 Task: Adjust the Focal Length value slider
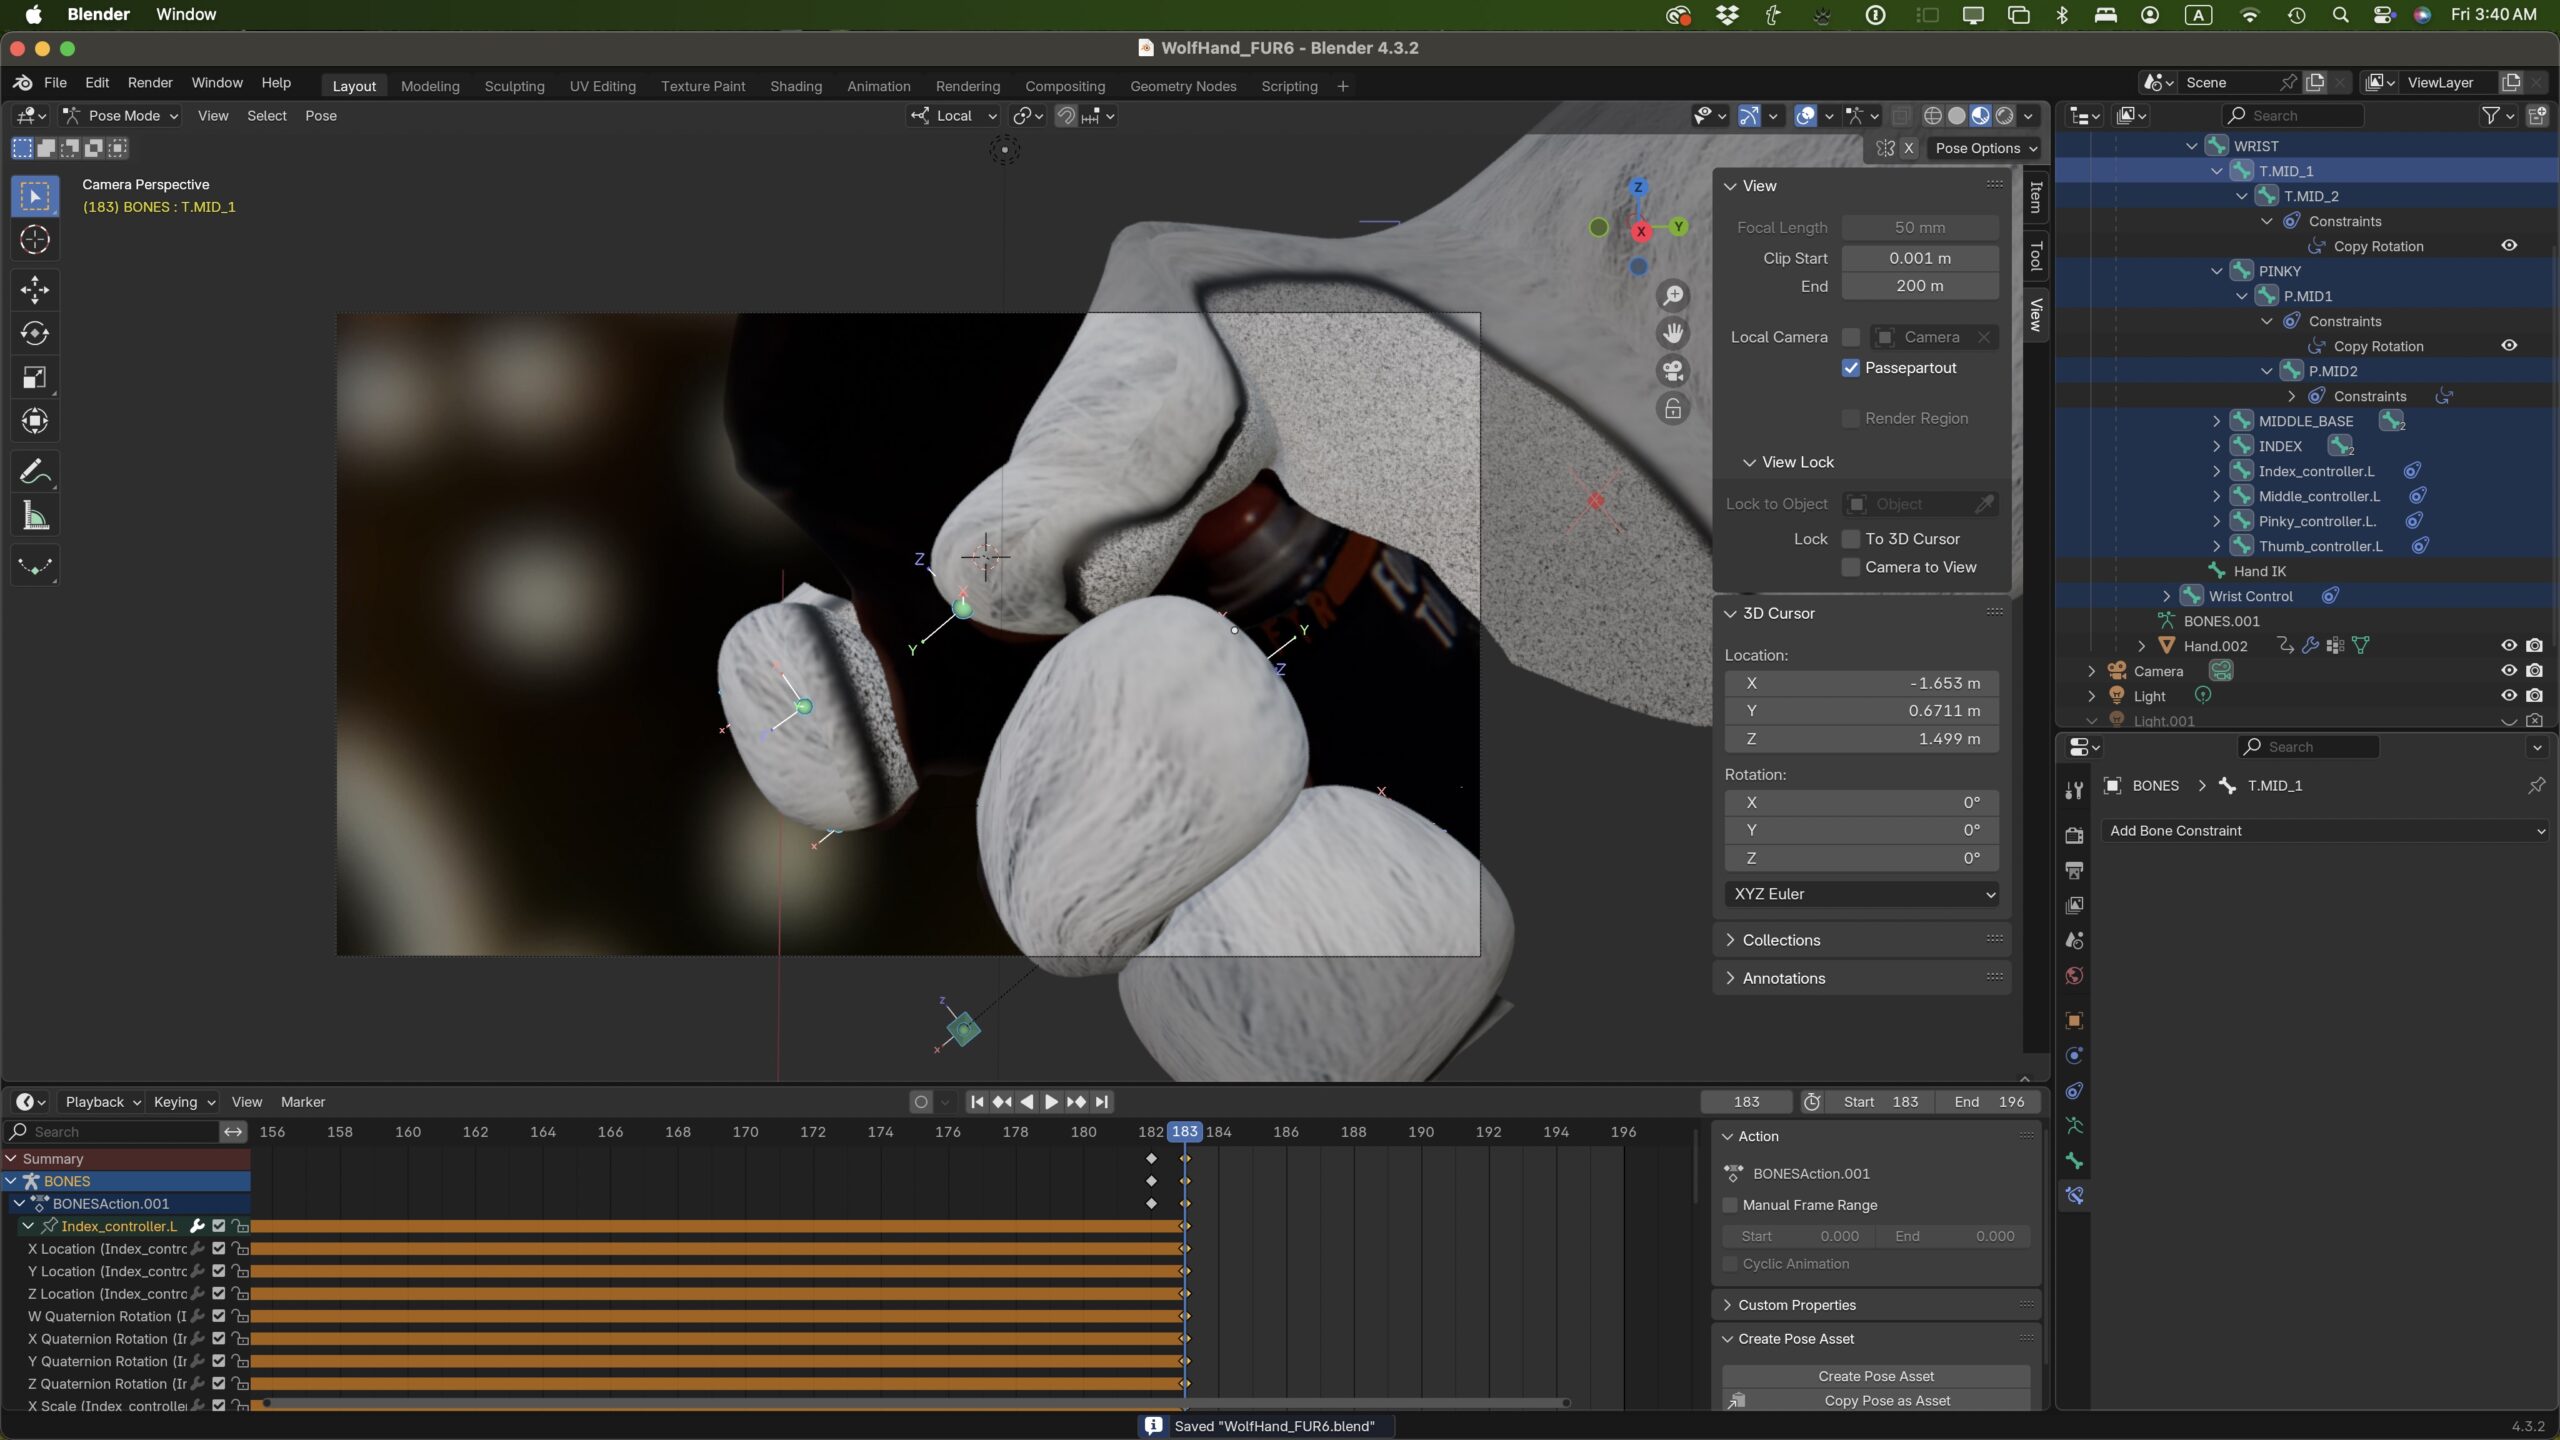pyautogui.click(x=1922, y=227)
